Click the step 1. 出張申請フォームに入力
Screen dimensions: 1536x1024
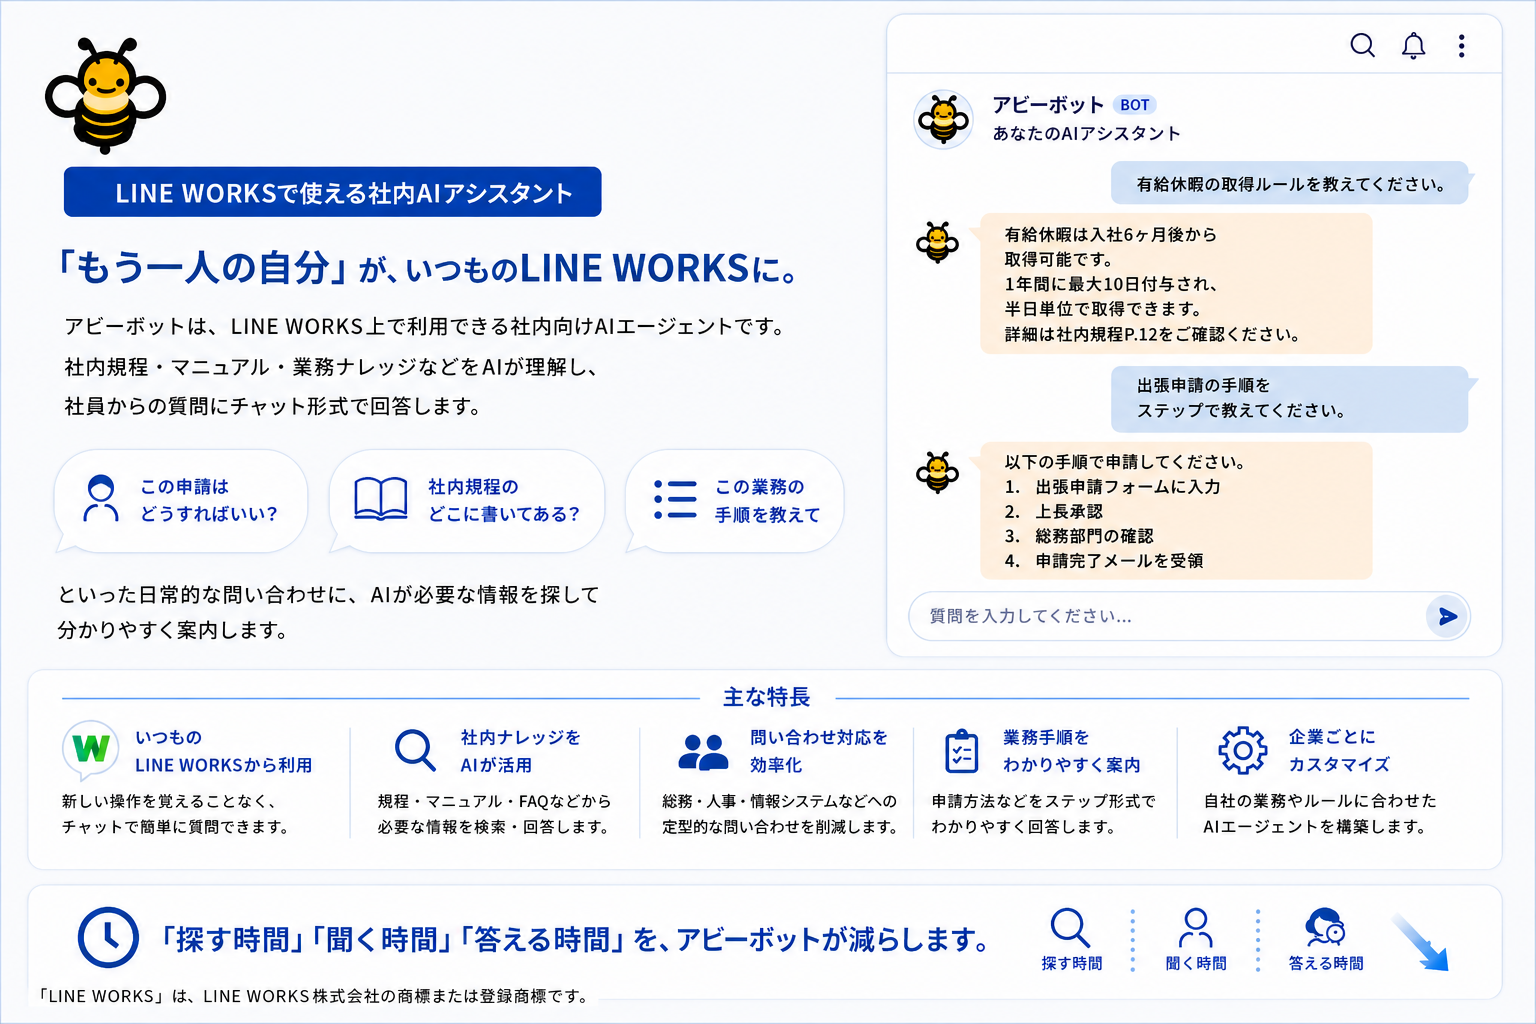1112,487
